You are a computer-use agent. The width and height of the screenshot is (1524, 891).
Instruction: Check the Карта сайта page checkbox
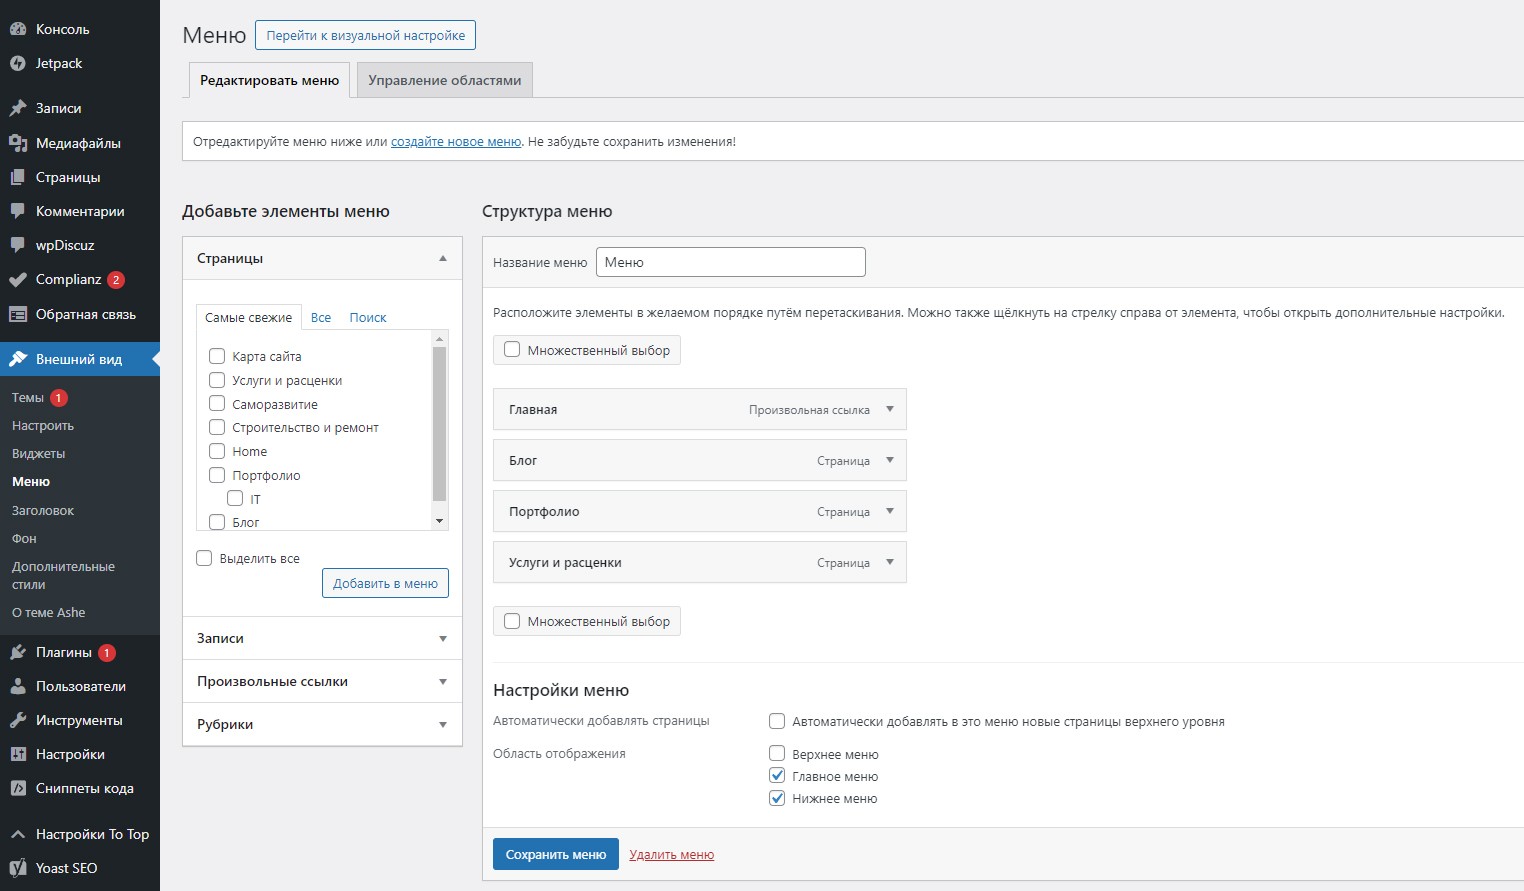pyautogui.click(x=217, y=356)
